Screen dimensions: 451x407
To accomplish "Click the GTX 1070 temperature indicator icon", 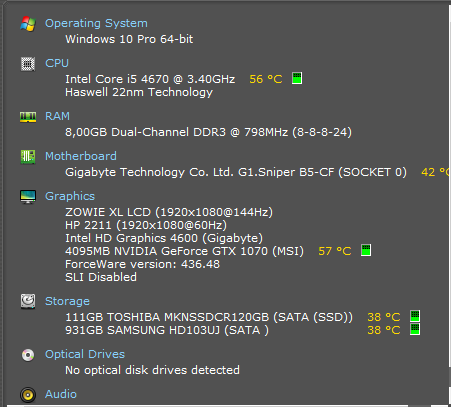I will (366, 250).
